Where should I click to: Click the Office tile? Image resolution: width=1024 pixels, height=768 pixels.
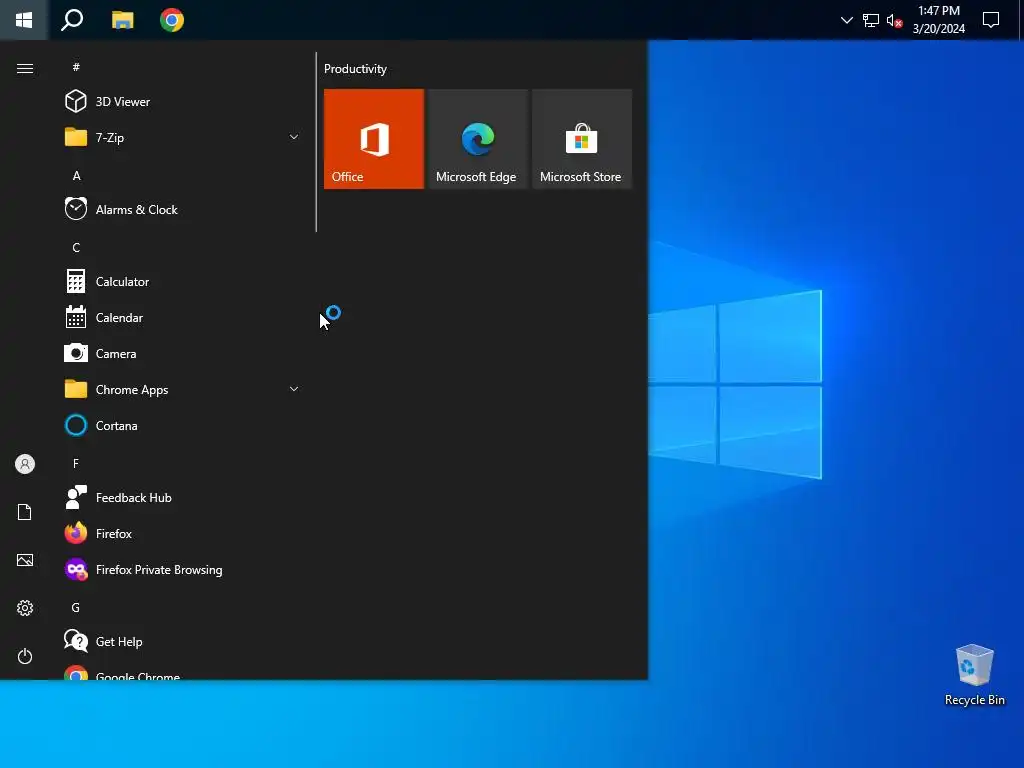pyautogui.click(x=374, y=139)
